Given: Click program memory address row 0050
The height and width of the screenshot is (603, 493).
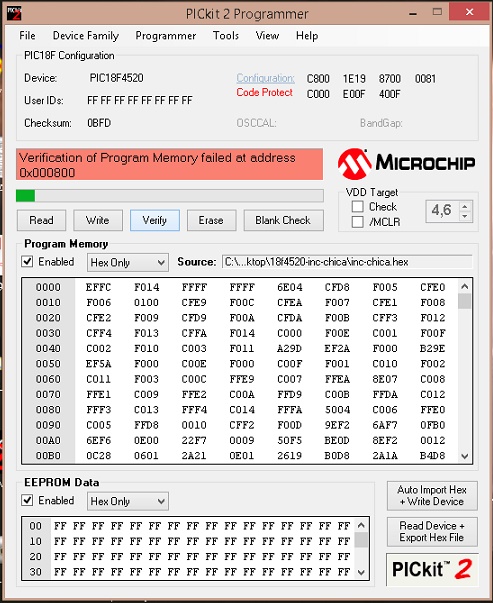Looking at the screenshot, I should click(x=48, y=364).
